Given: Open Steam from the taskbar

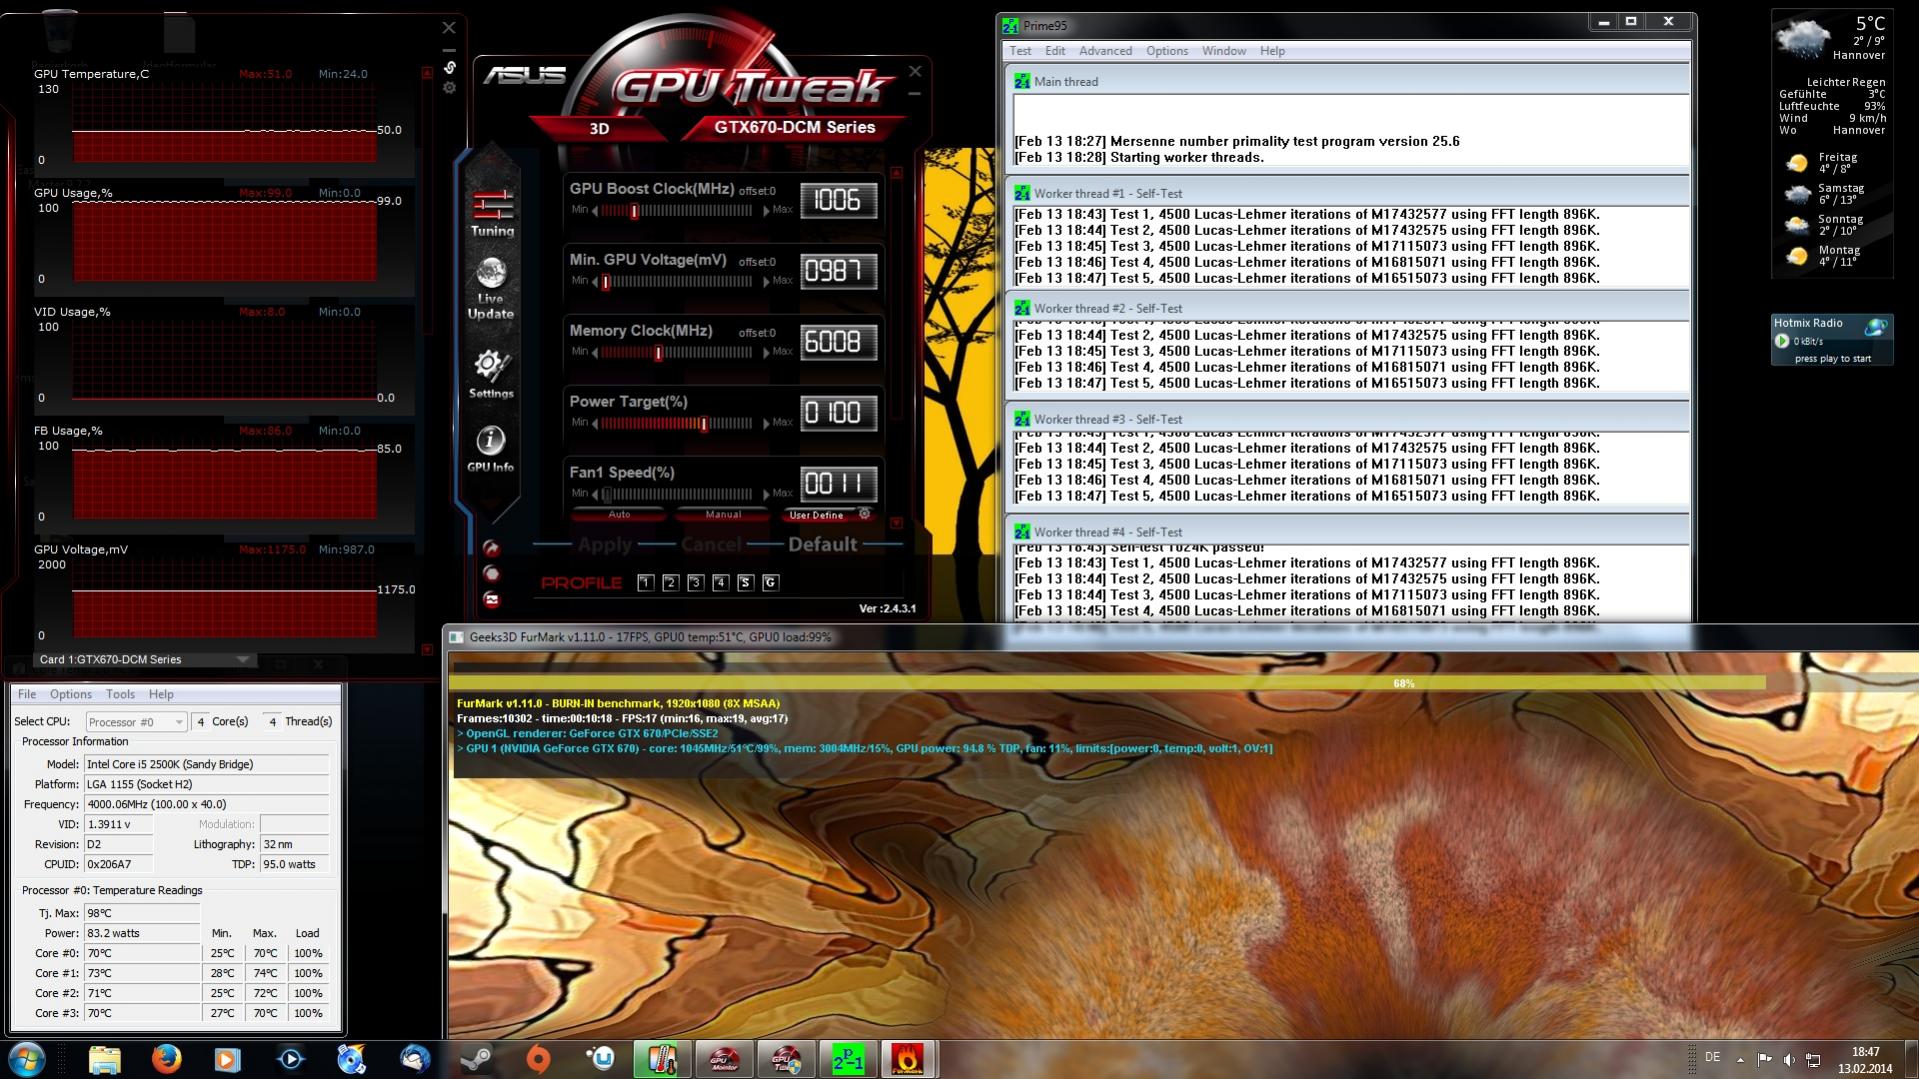Looking at the screenshot, I should coord(477,1058).
